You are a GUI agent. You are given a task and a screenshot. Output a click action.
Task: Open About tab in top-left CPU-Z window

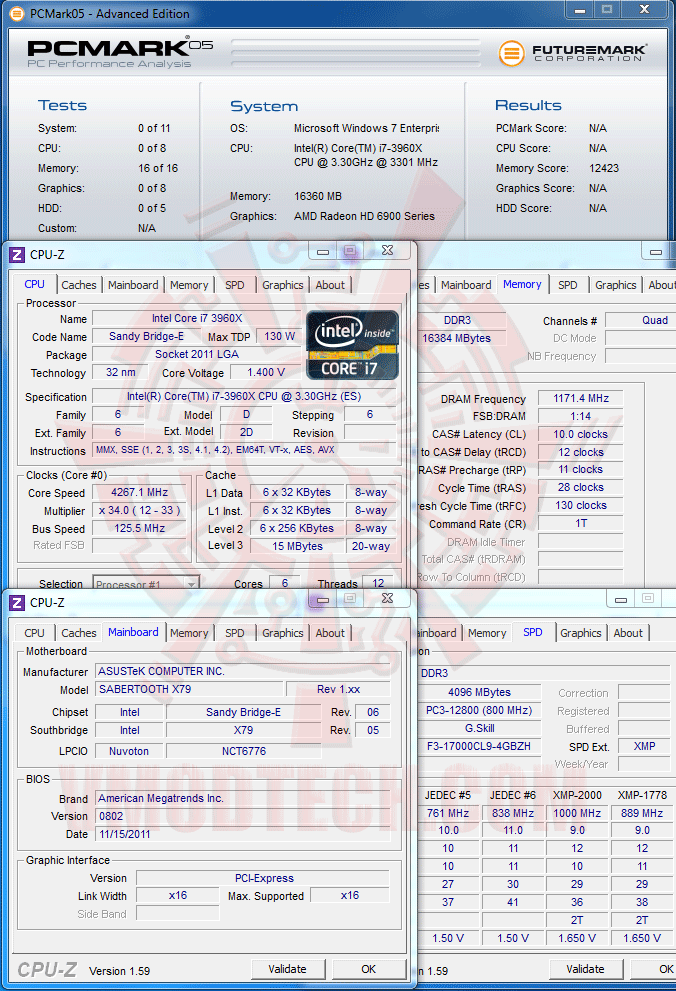click(330, 285)
